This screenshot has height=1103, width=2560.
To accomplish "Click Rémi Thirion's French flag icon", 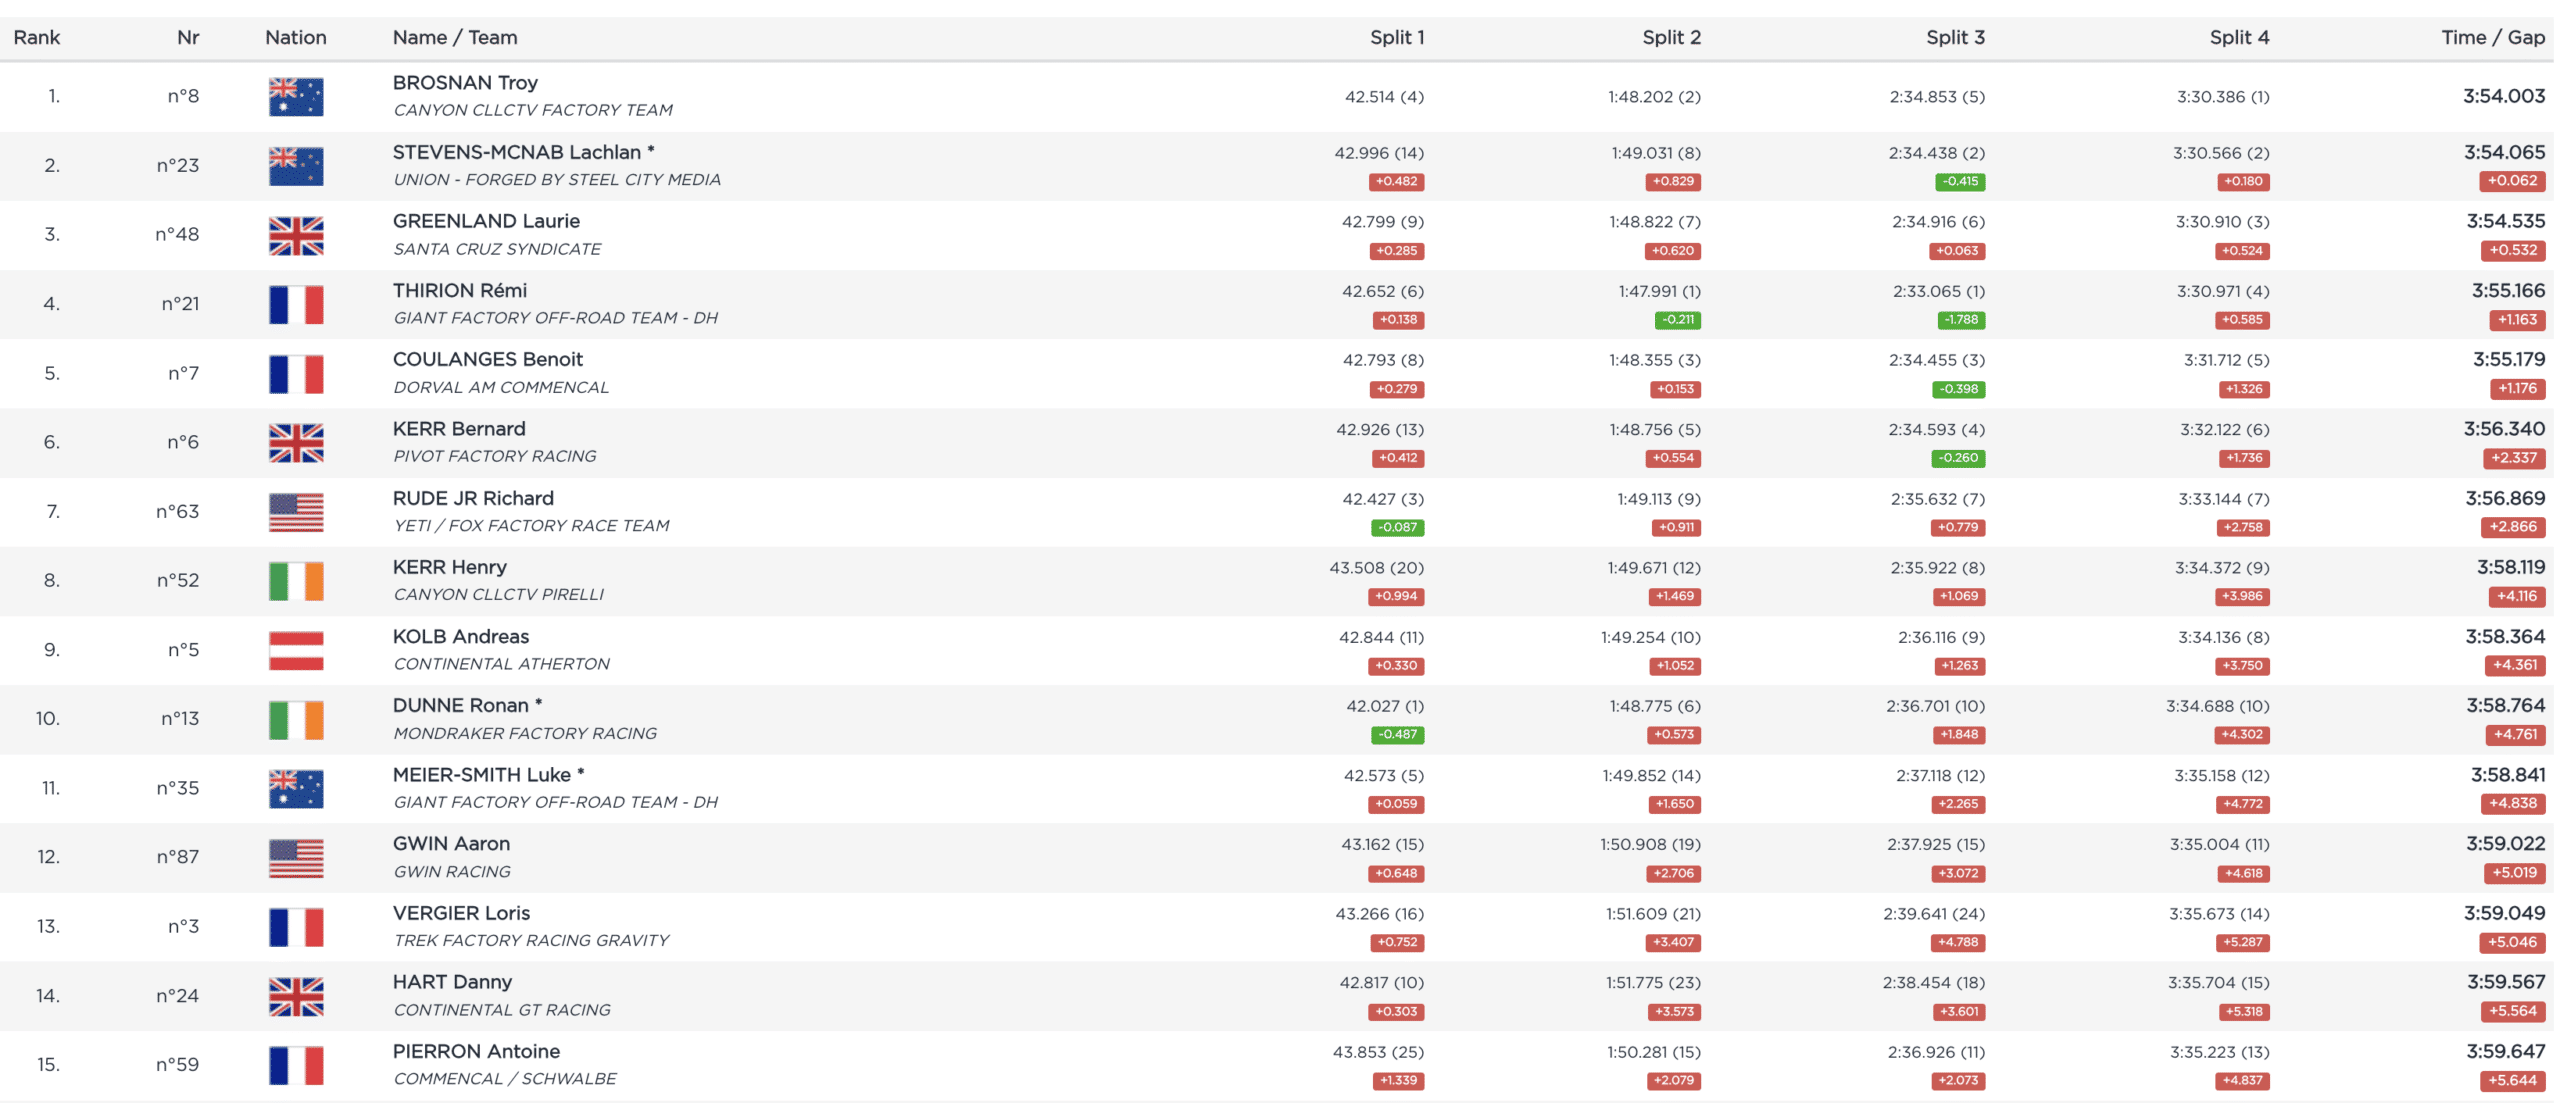I will [296, 304].
